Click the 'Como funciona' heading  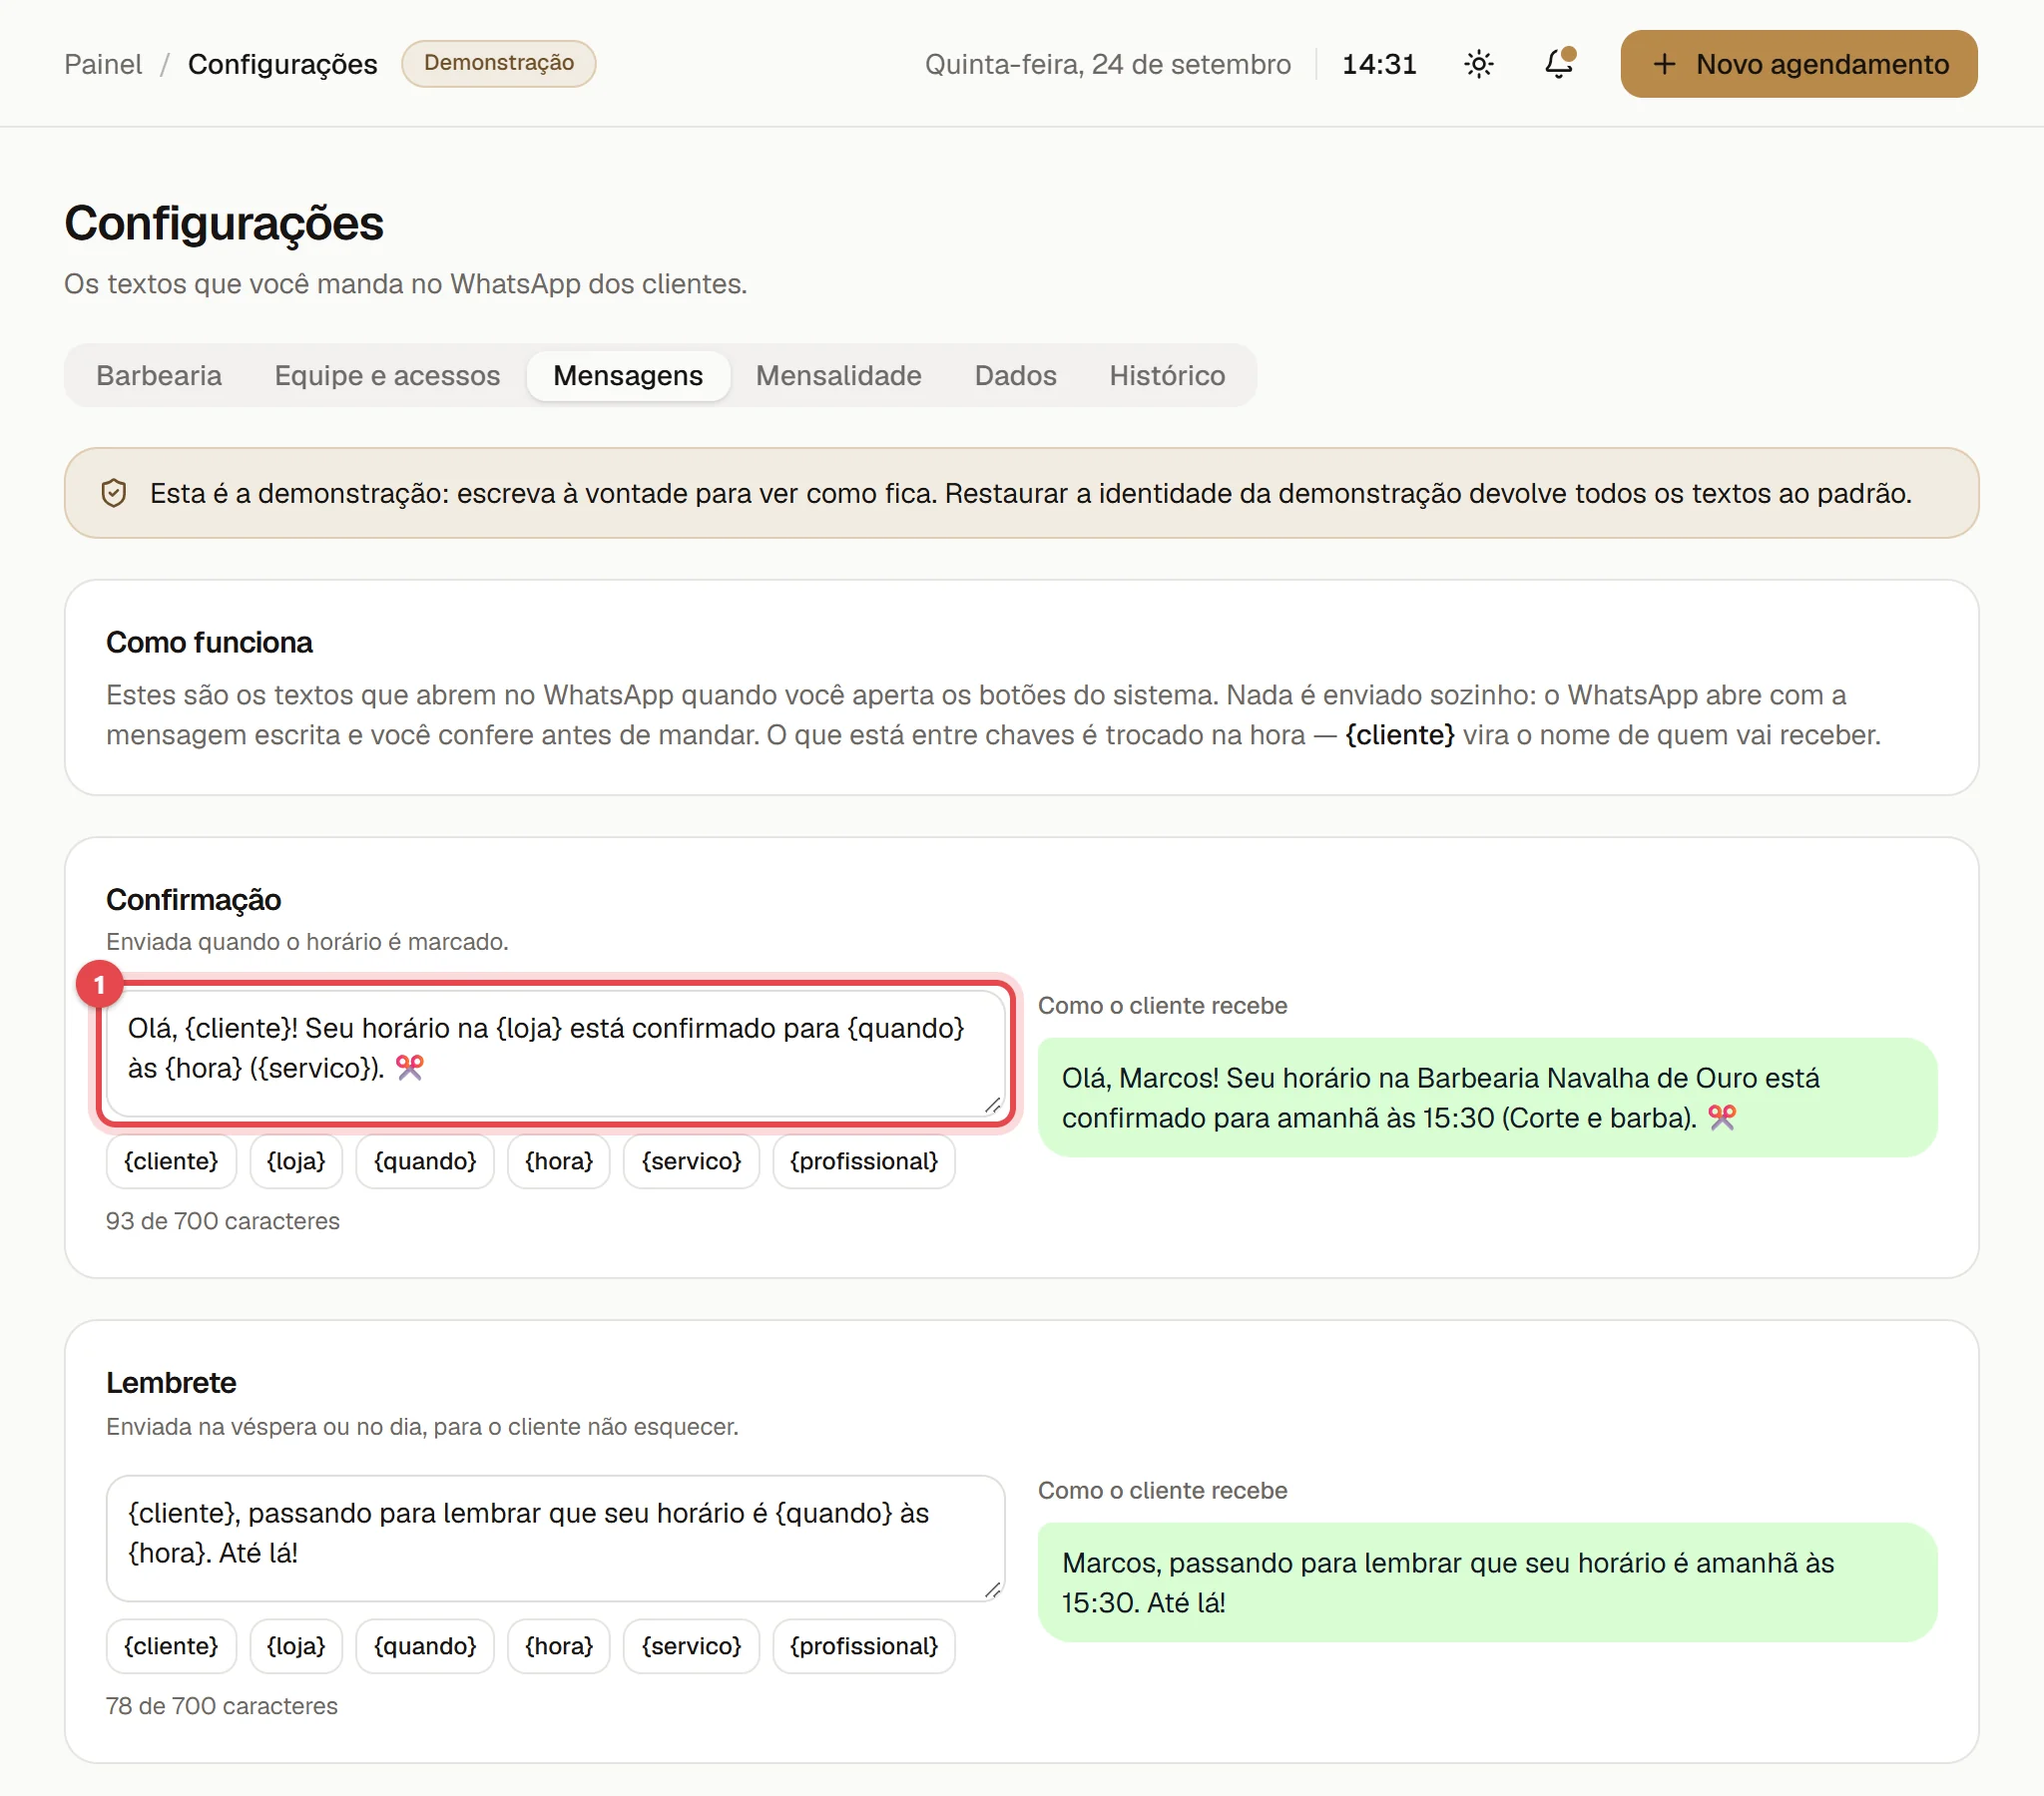[209, 642]
